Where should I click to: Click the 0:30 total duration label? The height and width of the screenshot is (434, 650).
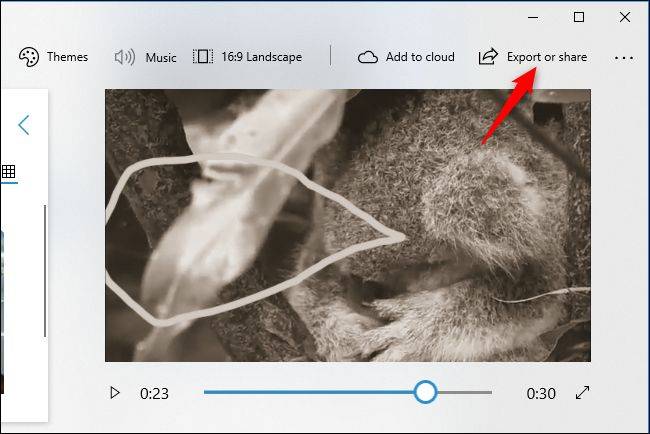pos(541,393)
